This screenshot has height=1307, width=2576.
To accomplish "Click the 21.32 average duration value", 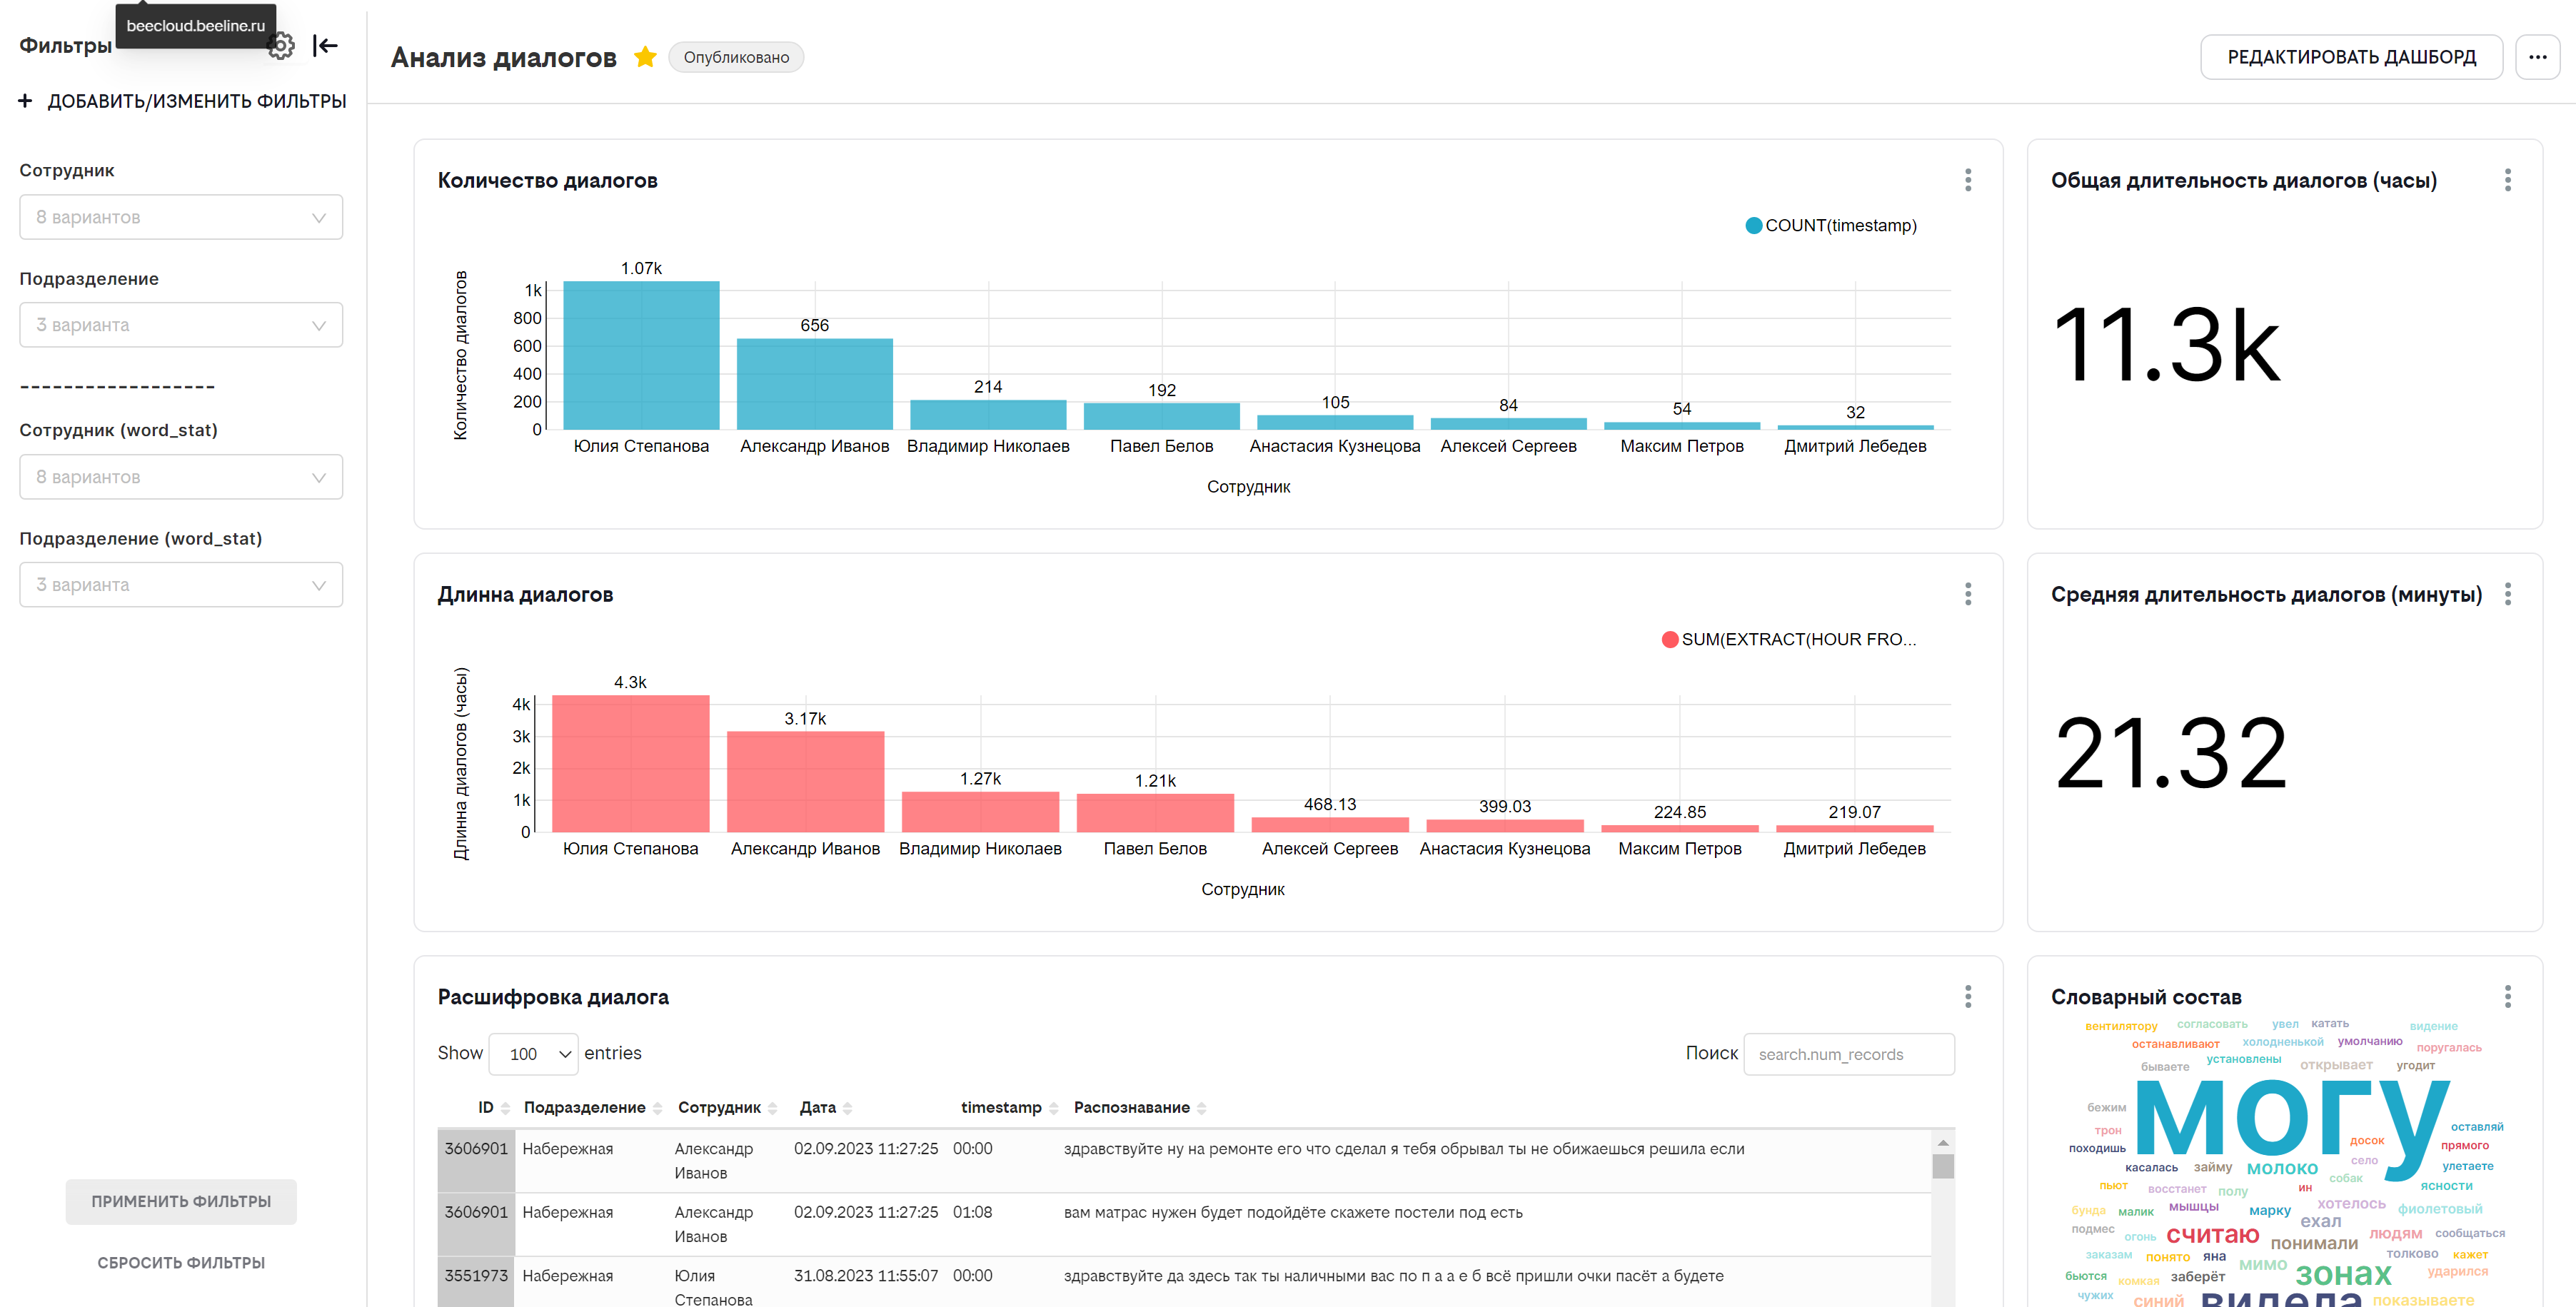I will coord(2170,754).
